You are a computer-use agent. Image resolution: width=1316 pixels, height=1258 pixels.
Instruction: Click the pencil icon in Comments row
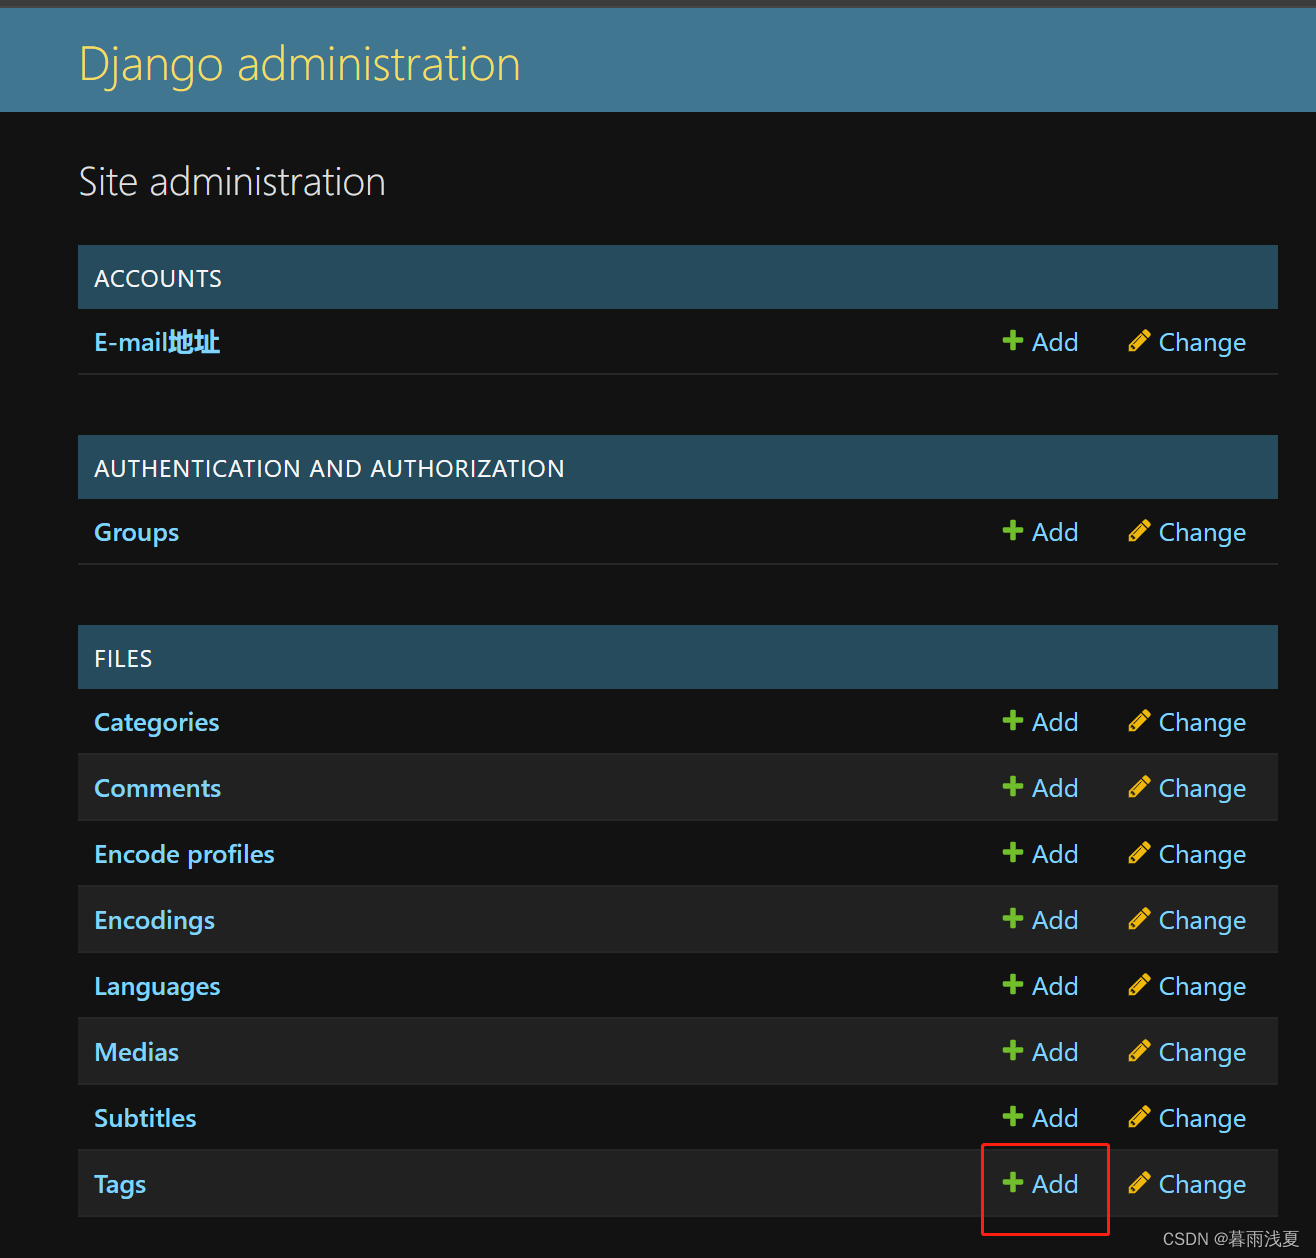tap(1139, 787)
